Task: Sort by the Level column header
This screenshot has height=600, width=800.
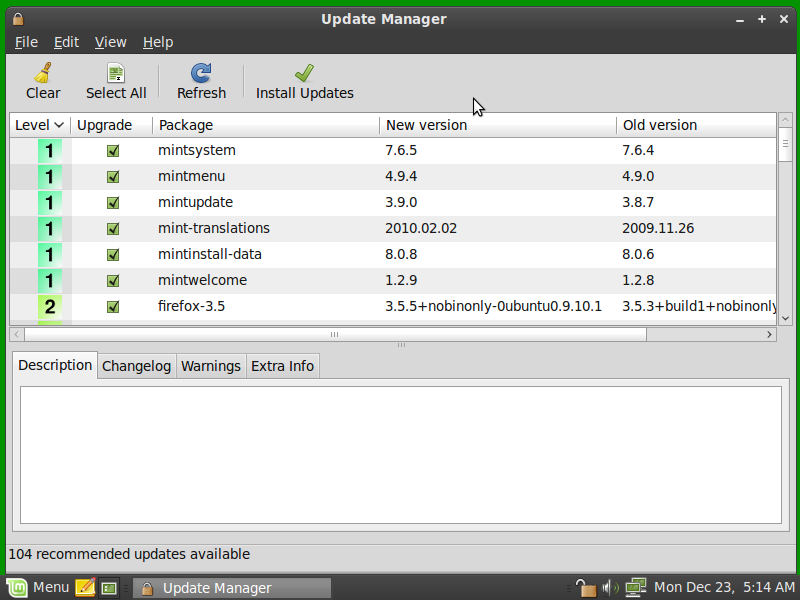Action: (x=40, y=125)
